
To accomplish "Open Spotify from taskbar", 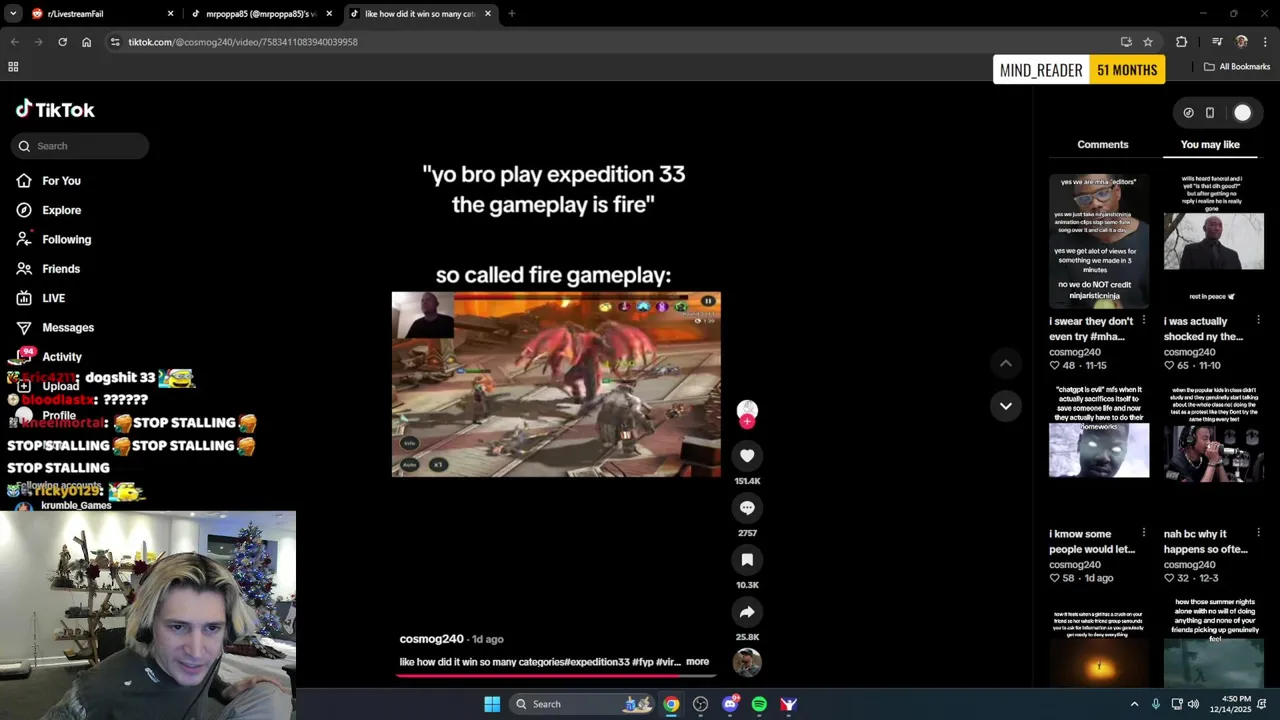I will (759, 704).
